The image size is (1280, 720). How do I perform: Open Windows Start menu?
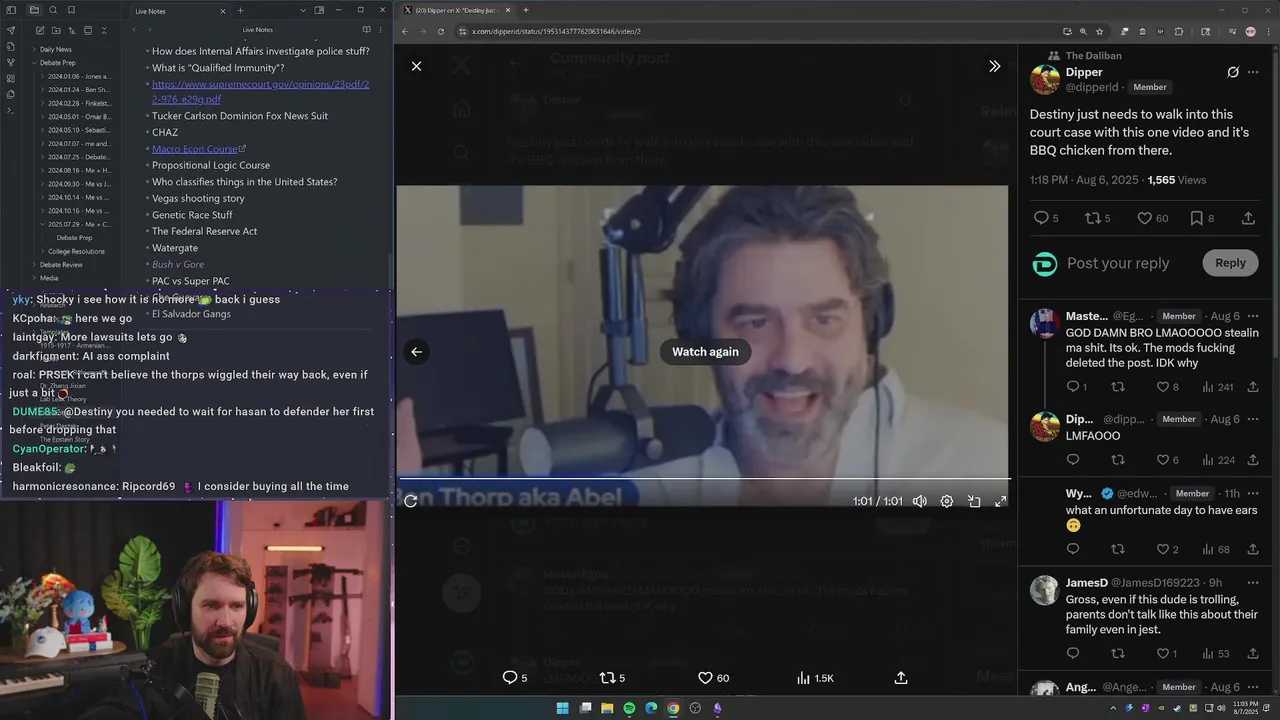point(562,708)
